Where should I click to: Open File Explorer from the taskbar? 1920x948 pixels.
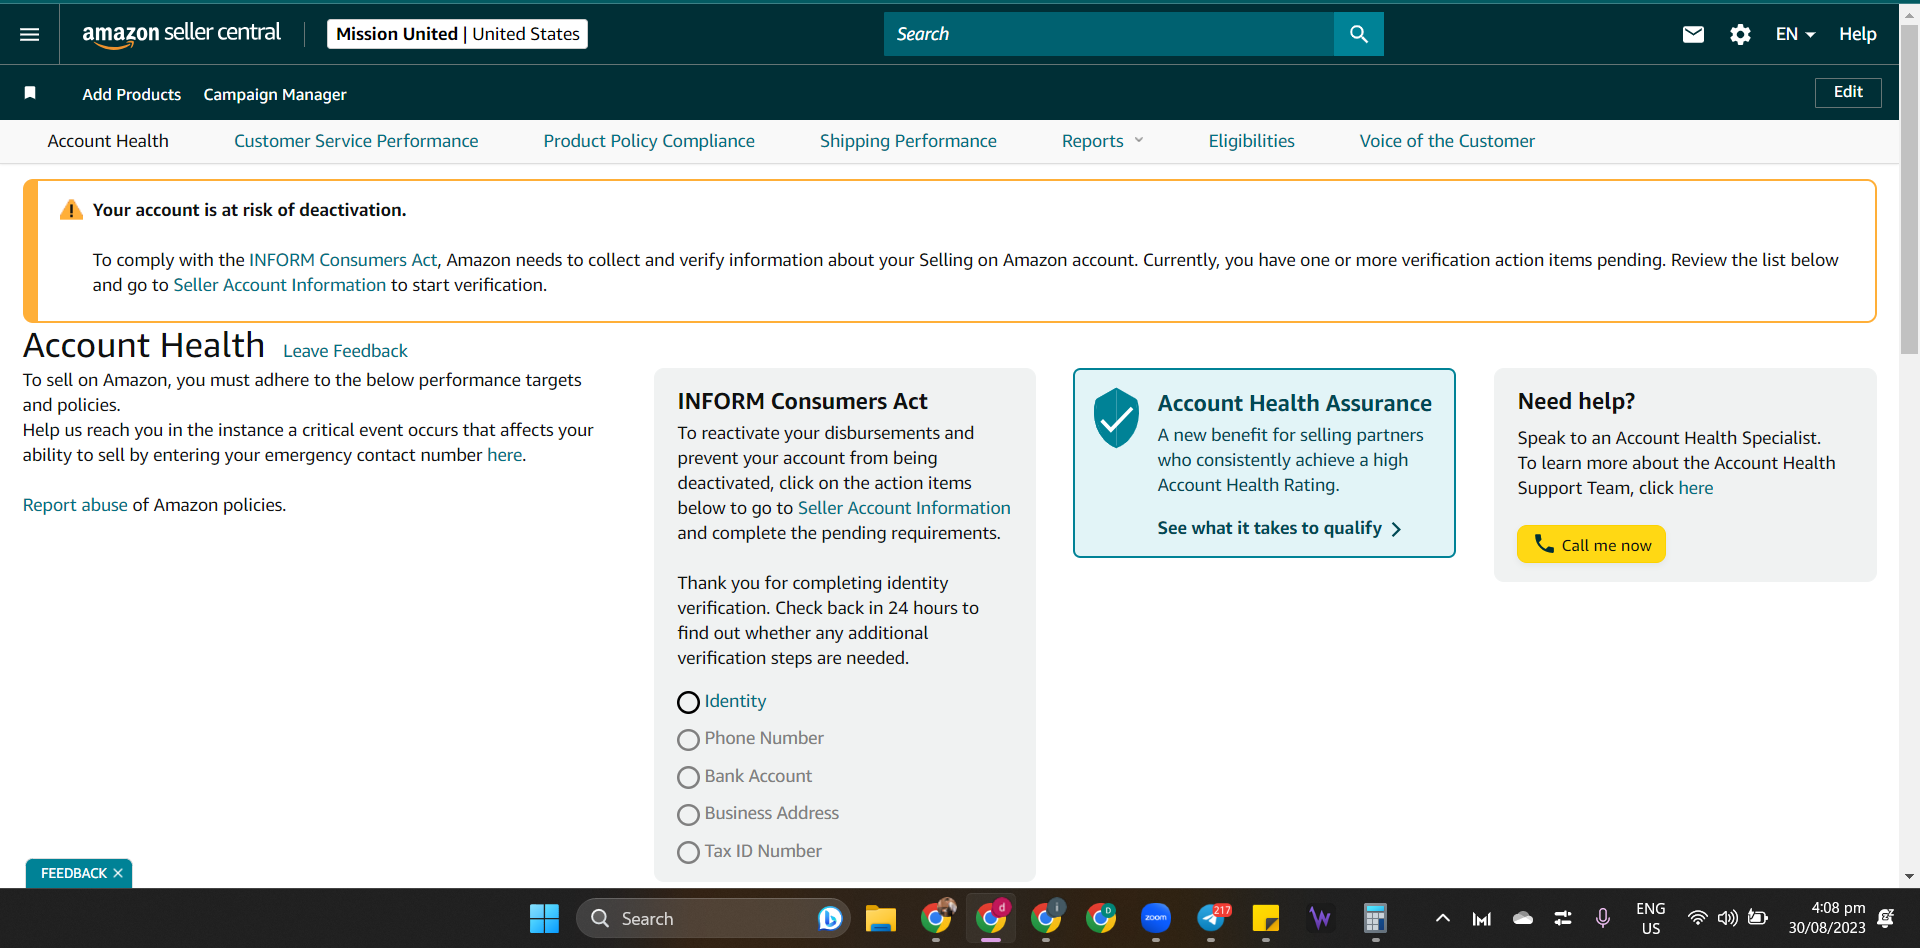point(881,918)
